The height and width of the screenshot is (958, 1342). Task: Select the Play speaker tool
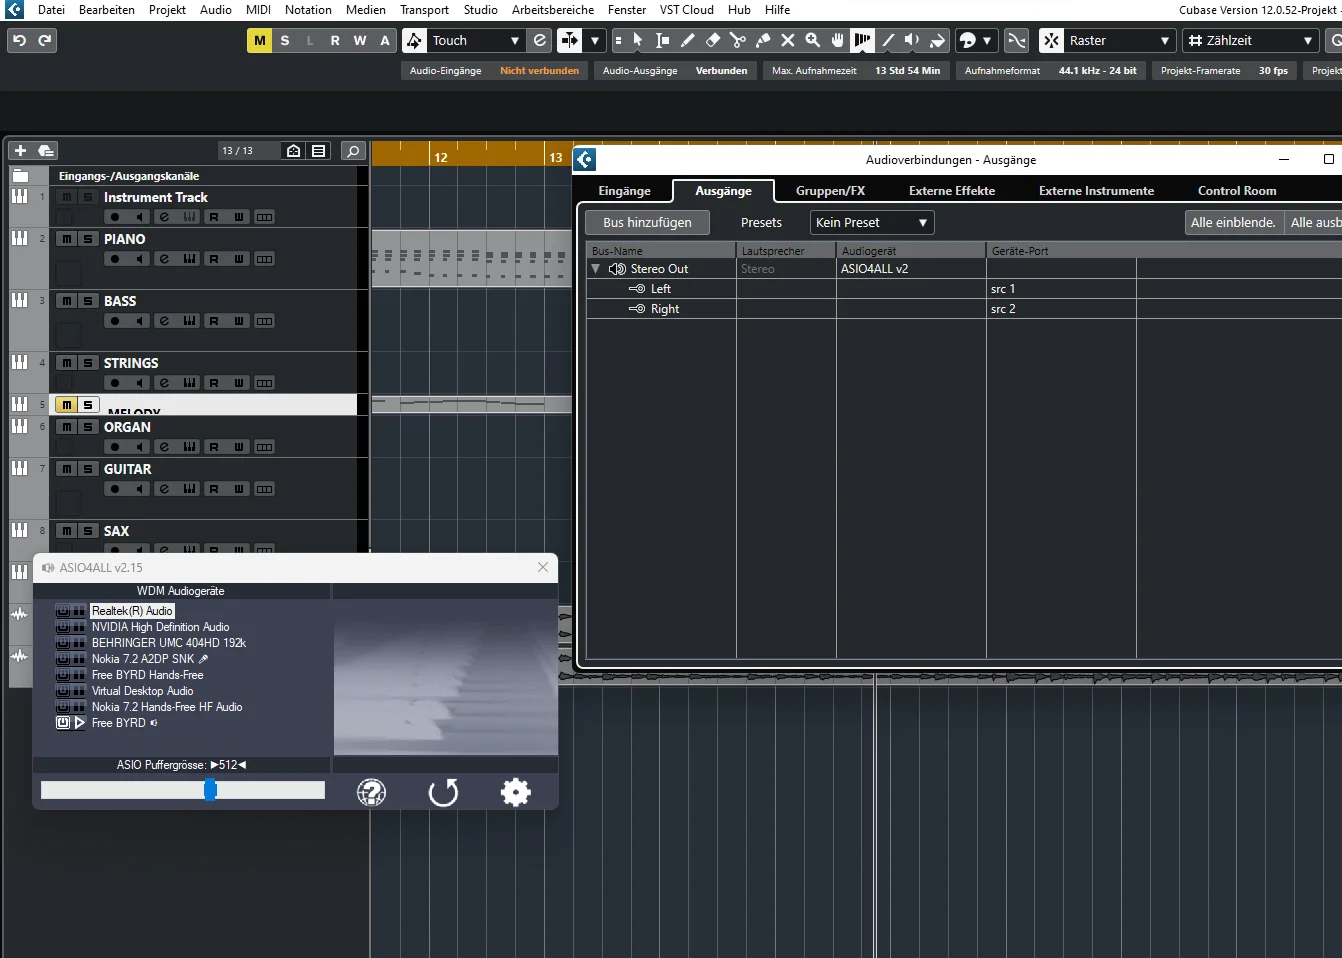coord(912,40)
